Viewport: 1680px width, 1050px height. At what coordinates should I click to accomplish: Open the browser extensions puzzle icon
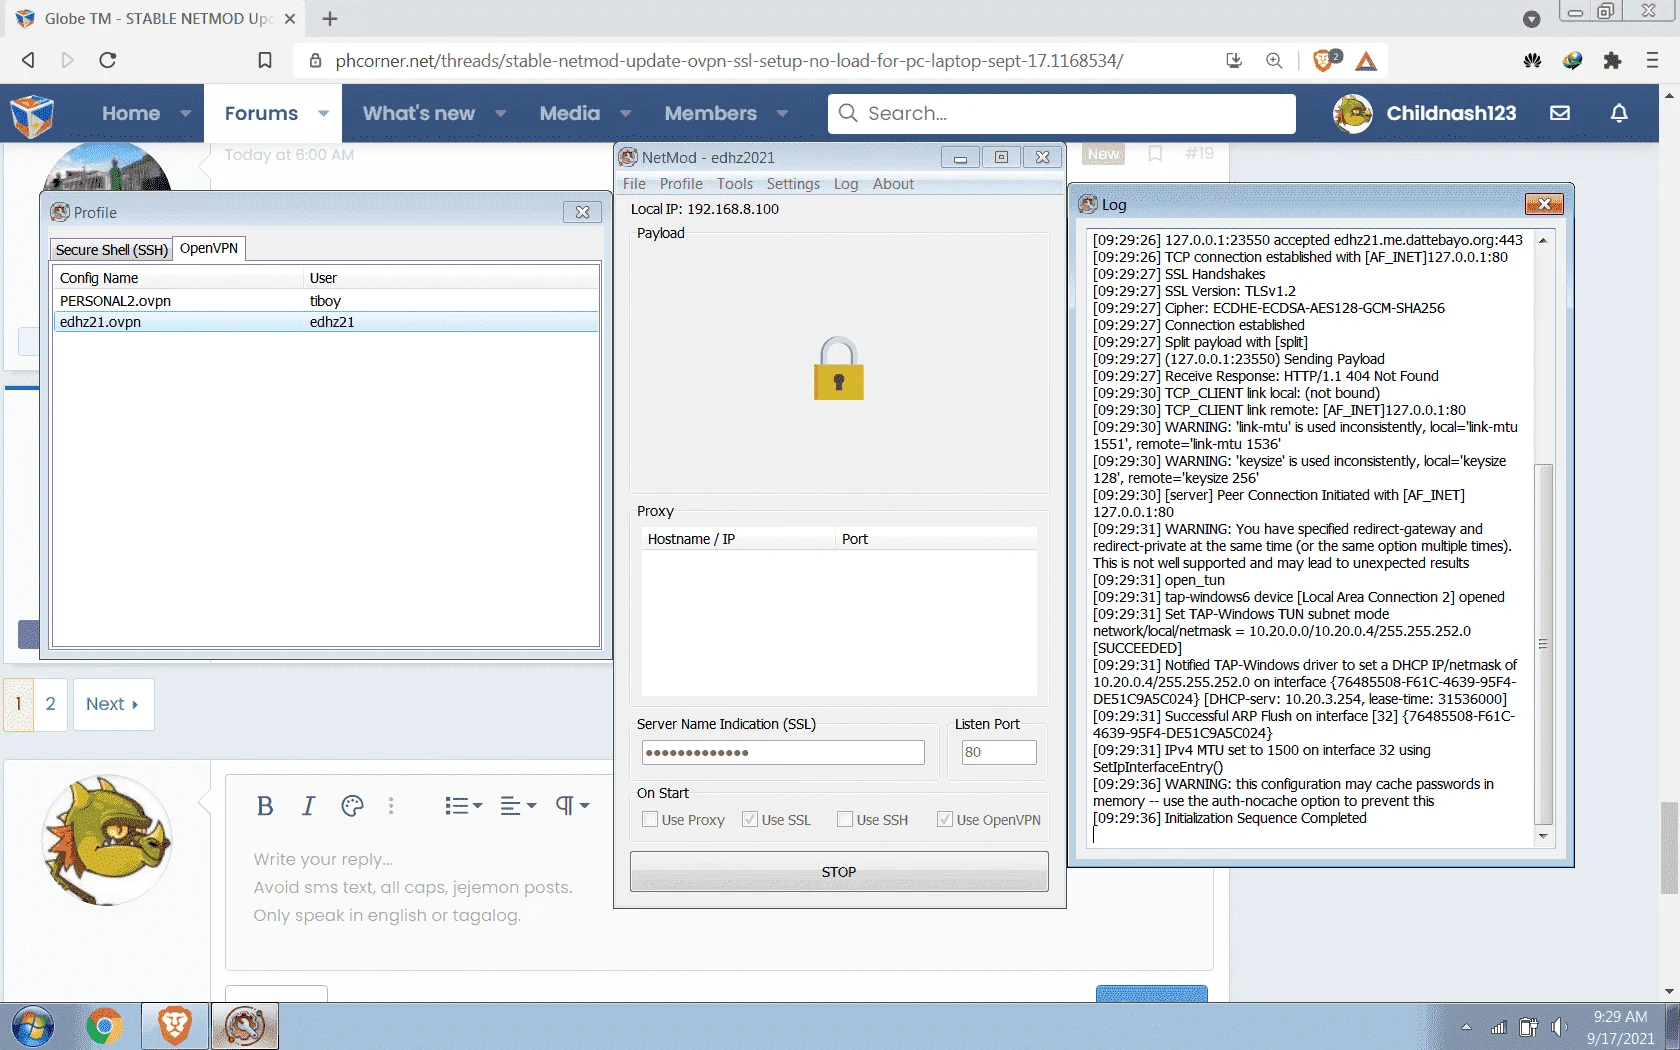point(1612,60)
